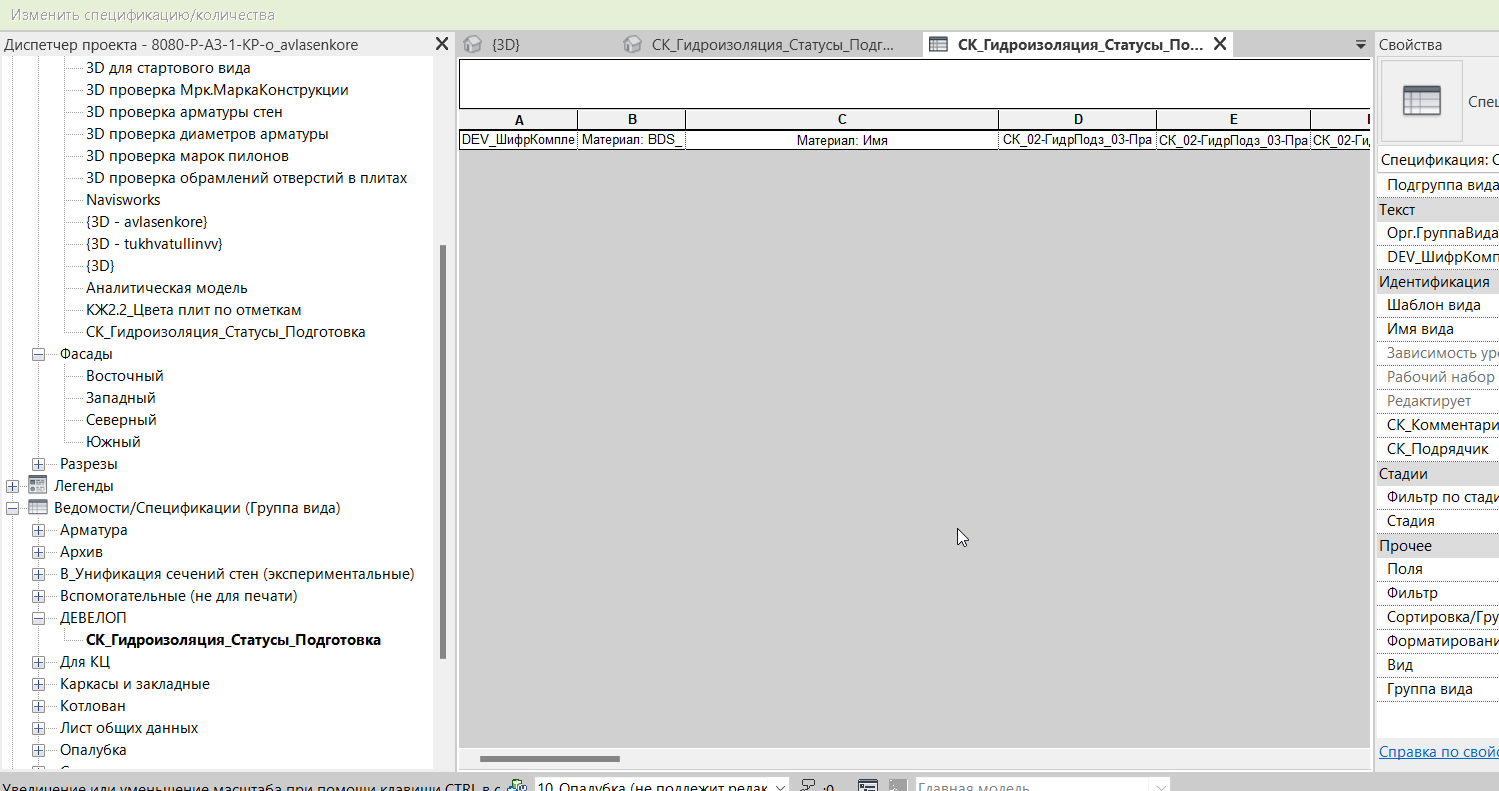Click the schedule title input area

[x=914, y=84]
